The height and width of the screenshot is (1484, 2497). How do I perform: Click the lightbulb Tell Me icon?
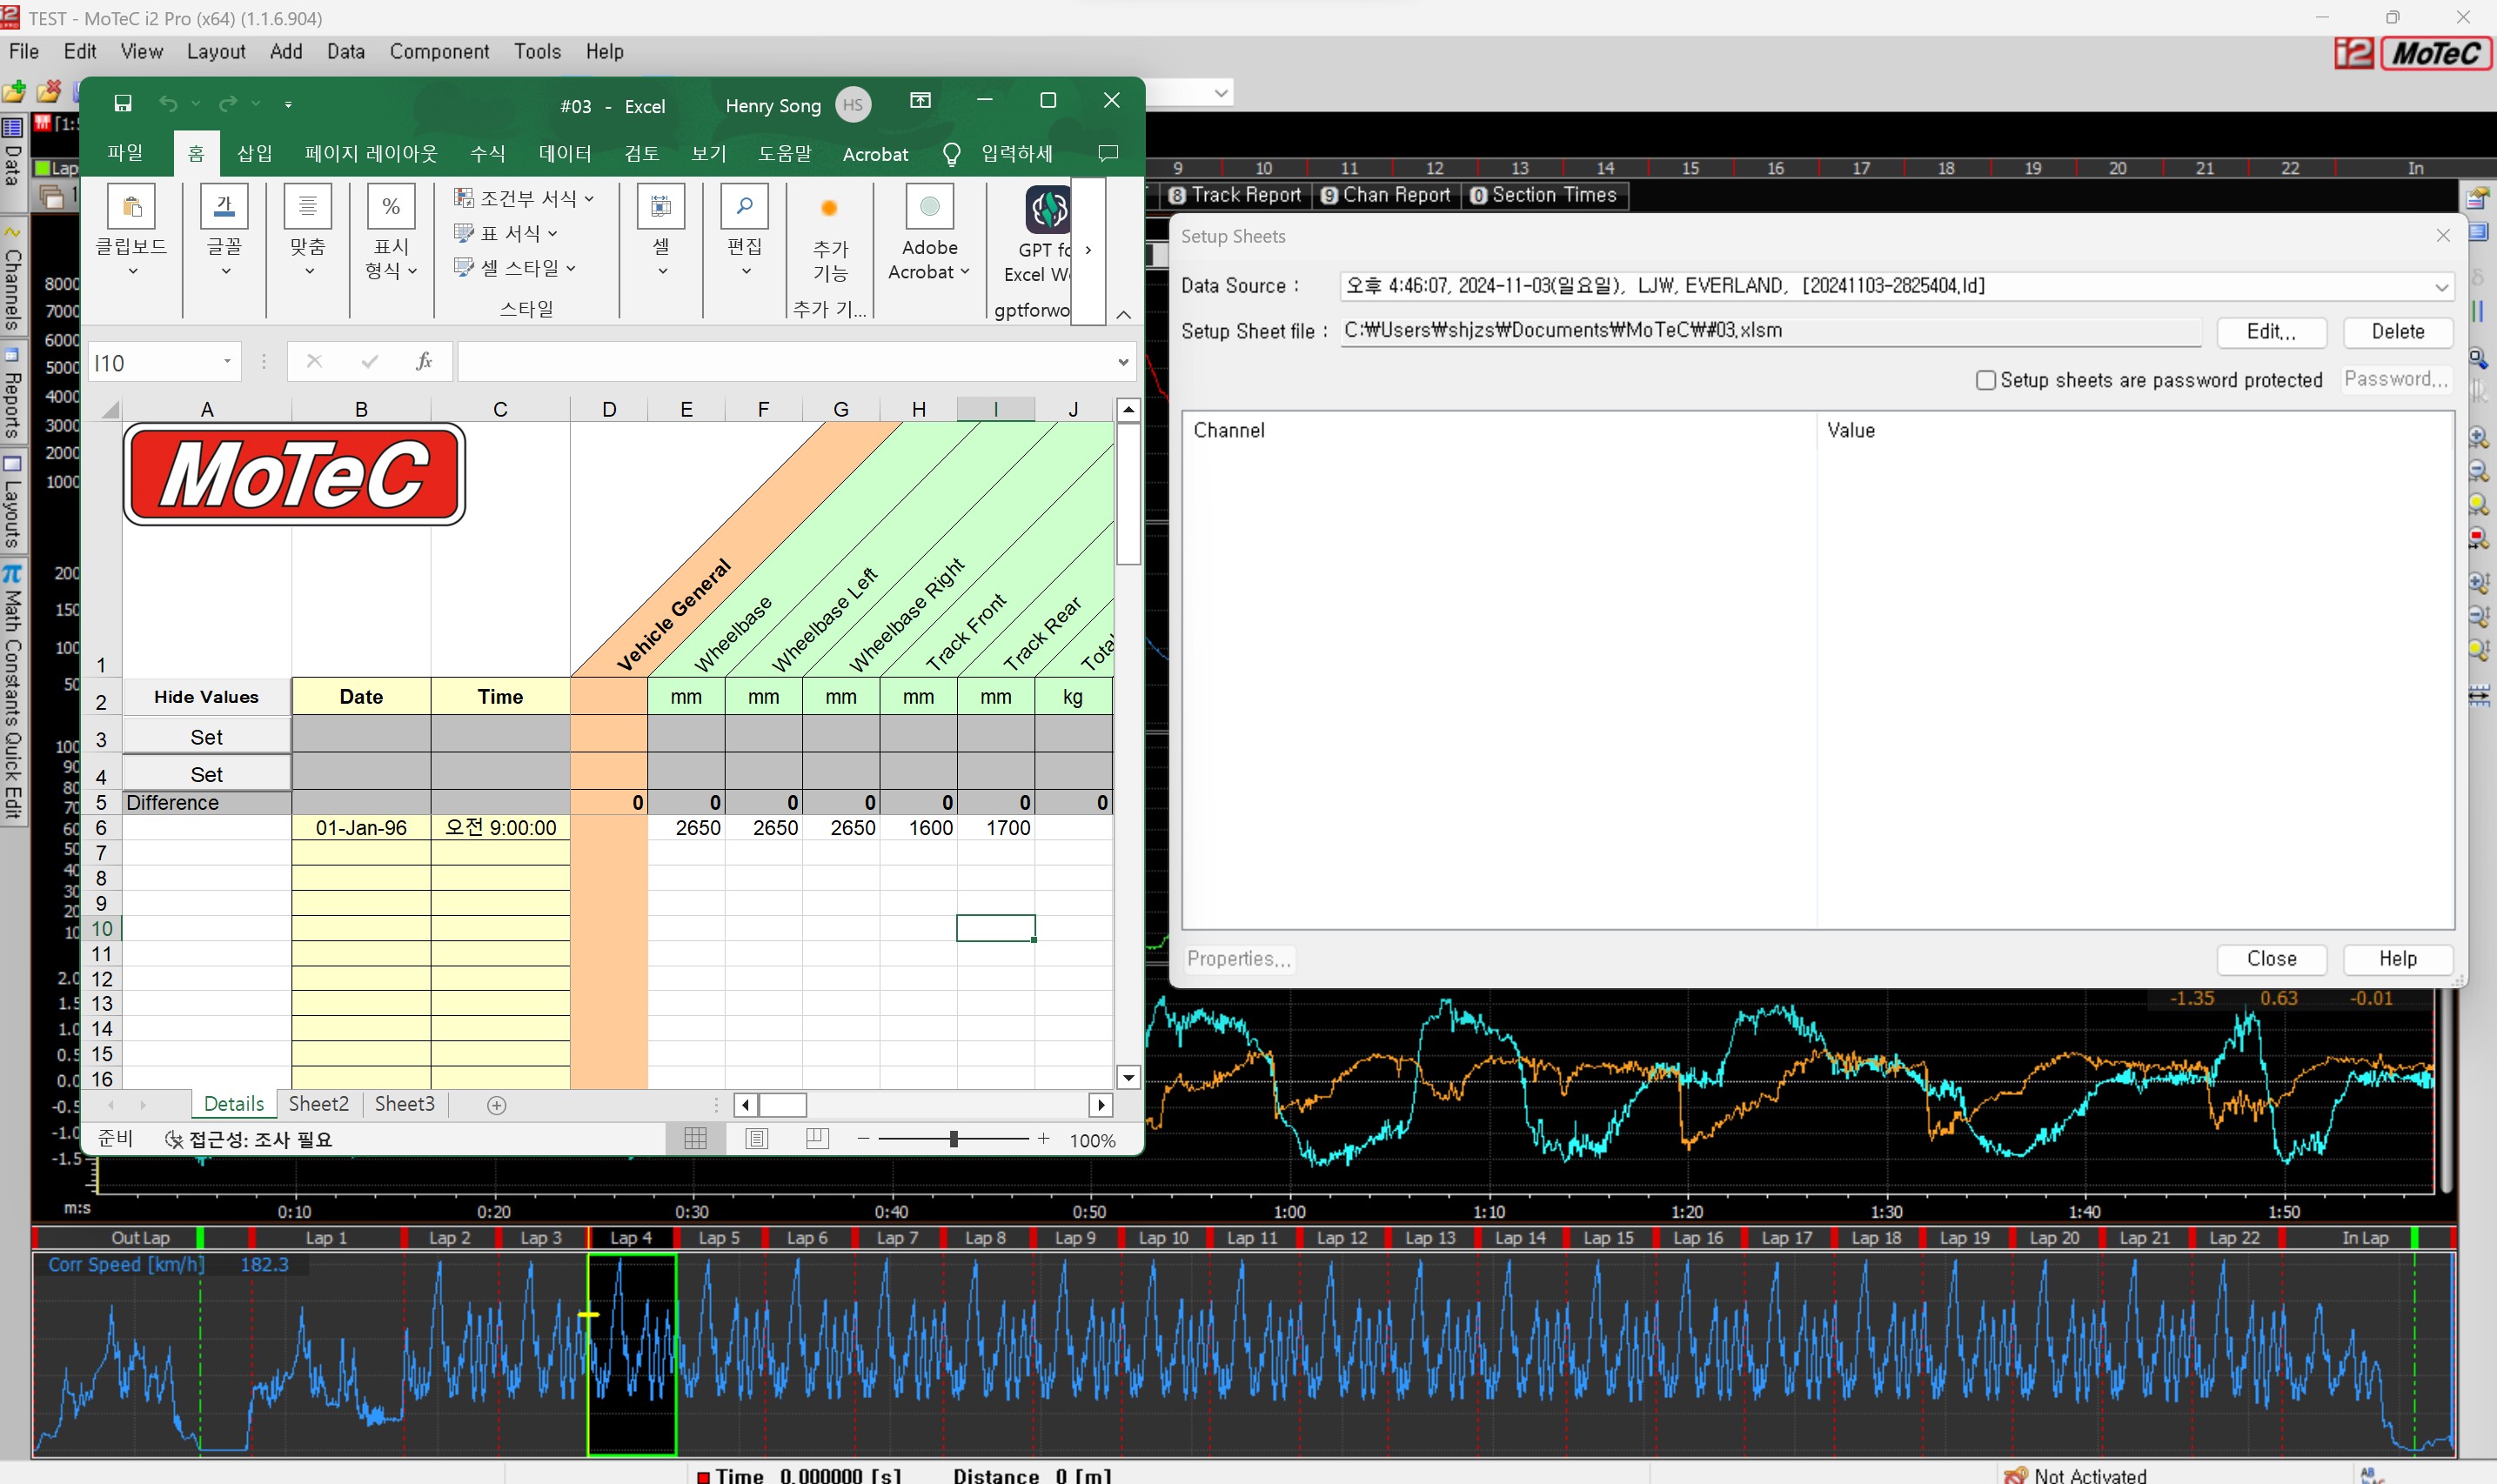click(x=951, y=154)
